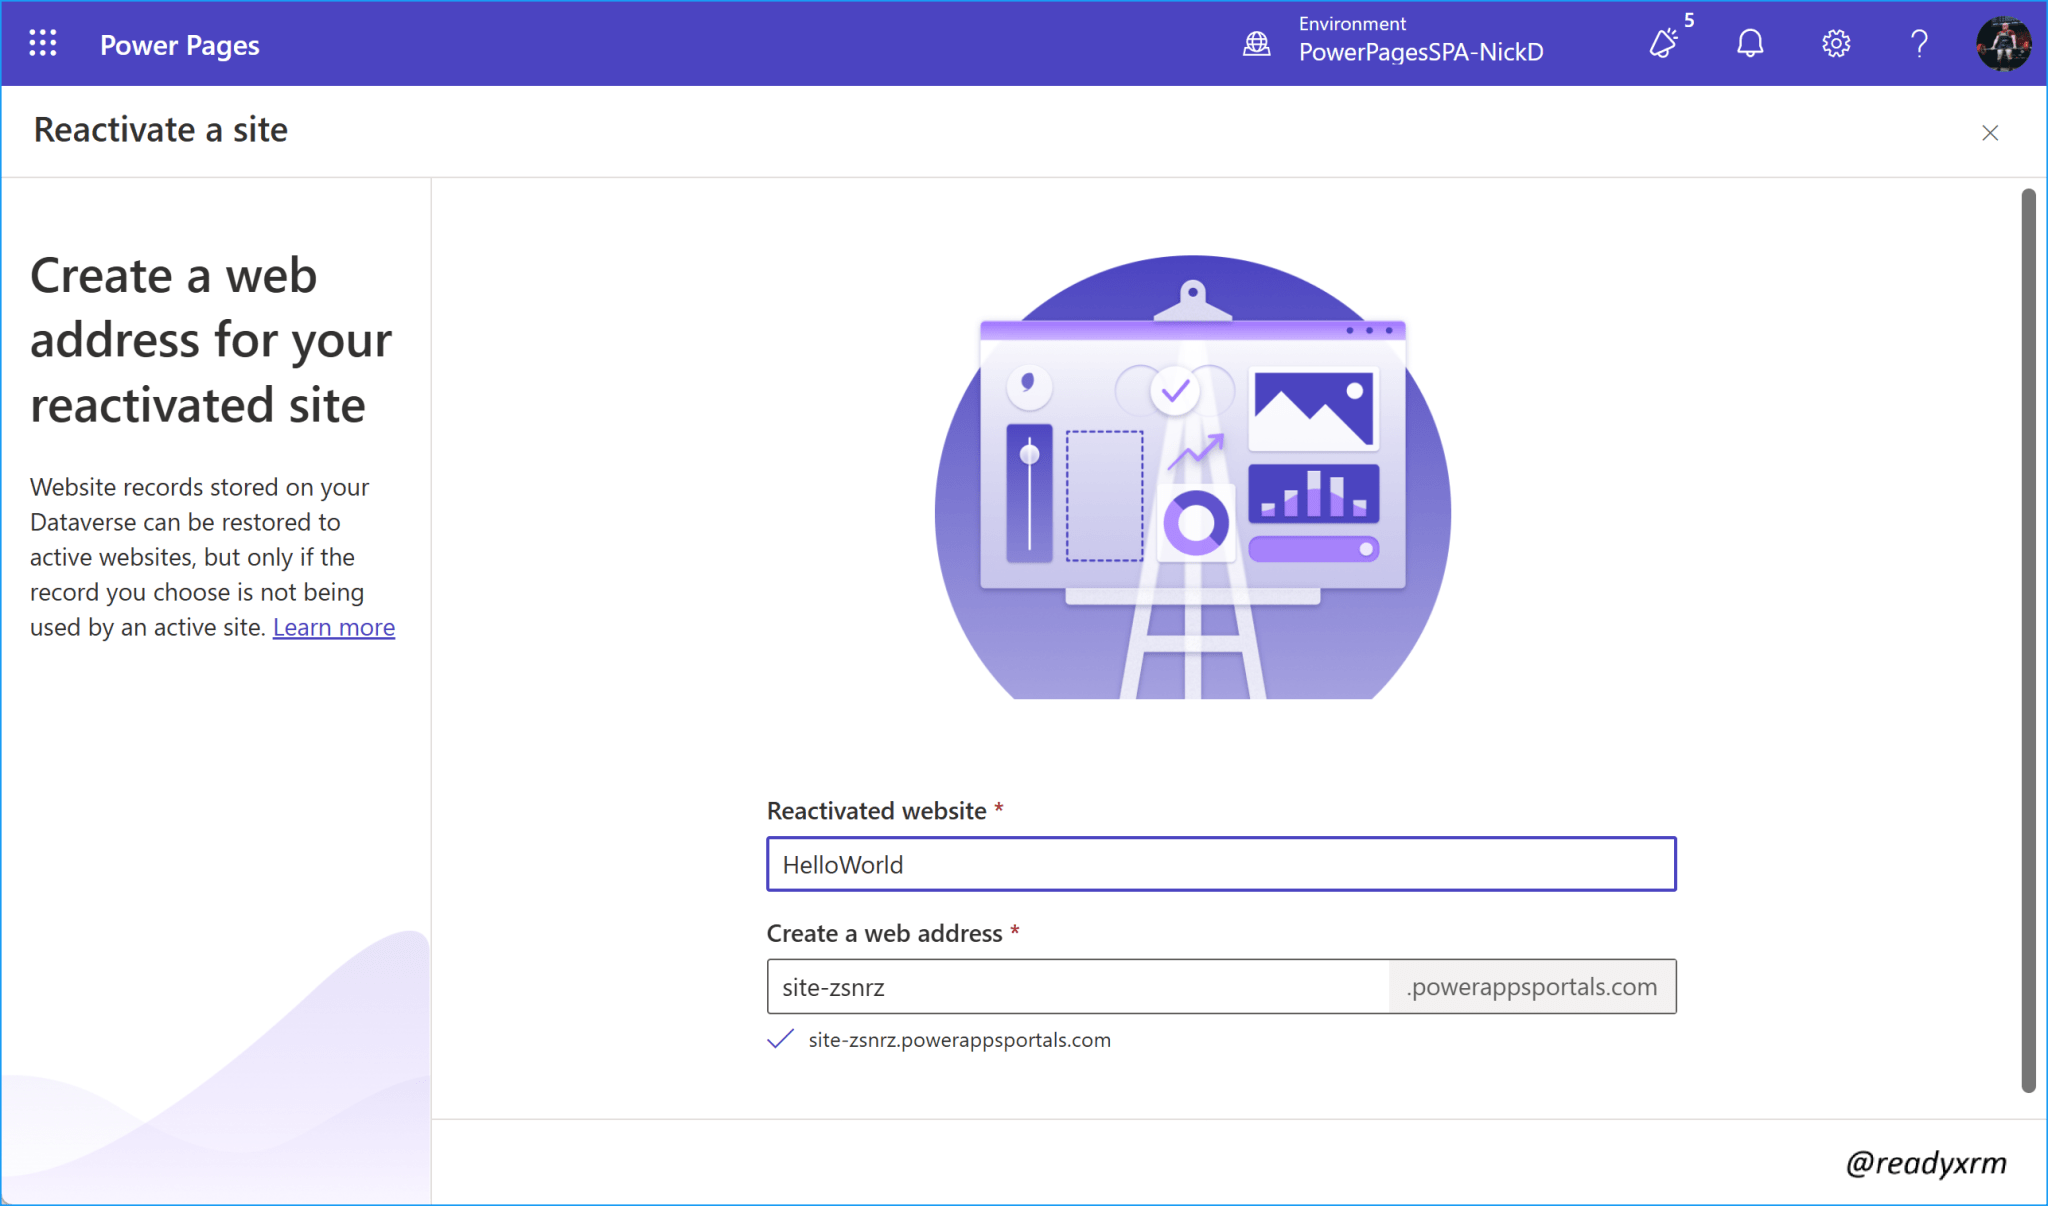This screenshot has height=1206, width=2048.
Task: Click the Power Pages title
Action: 180,45
